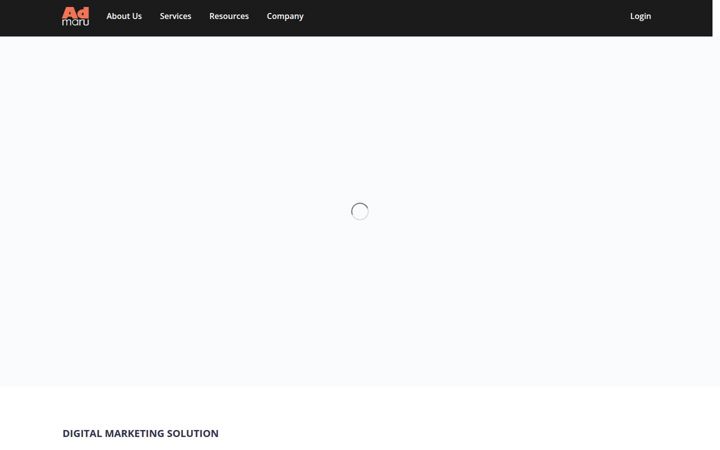Click the Login link
This screenshot has width=720, height=450.
pyautogui.click(x=641, y=16)
